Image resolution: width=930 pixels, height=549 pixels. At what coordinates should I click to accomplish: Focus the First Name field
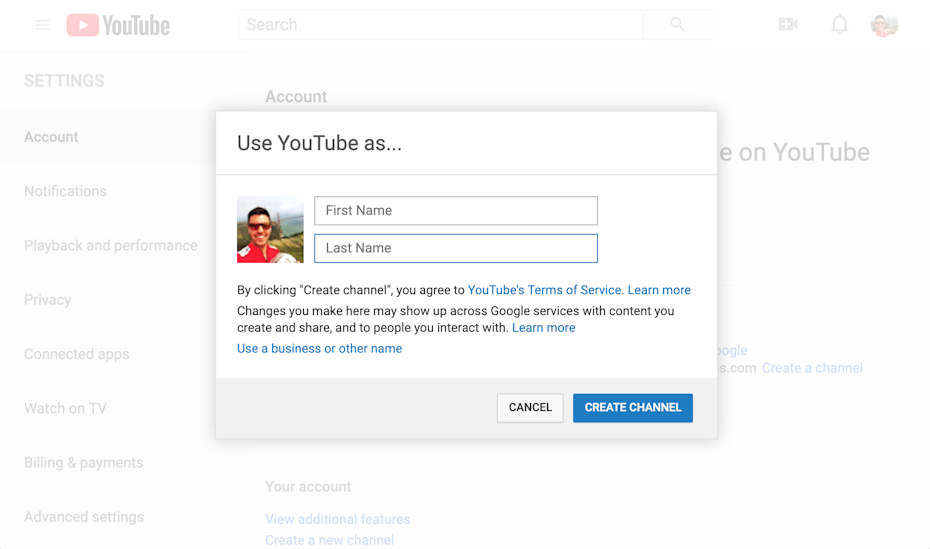click(456, 211)
